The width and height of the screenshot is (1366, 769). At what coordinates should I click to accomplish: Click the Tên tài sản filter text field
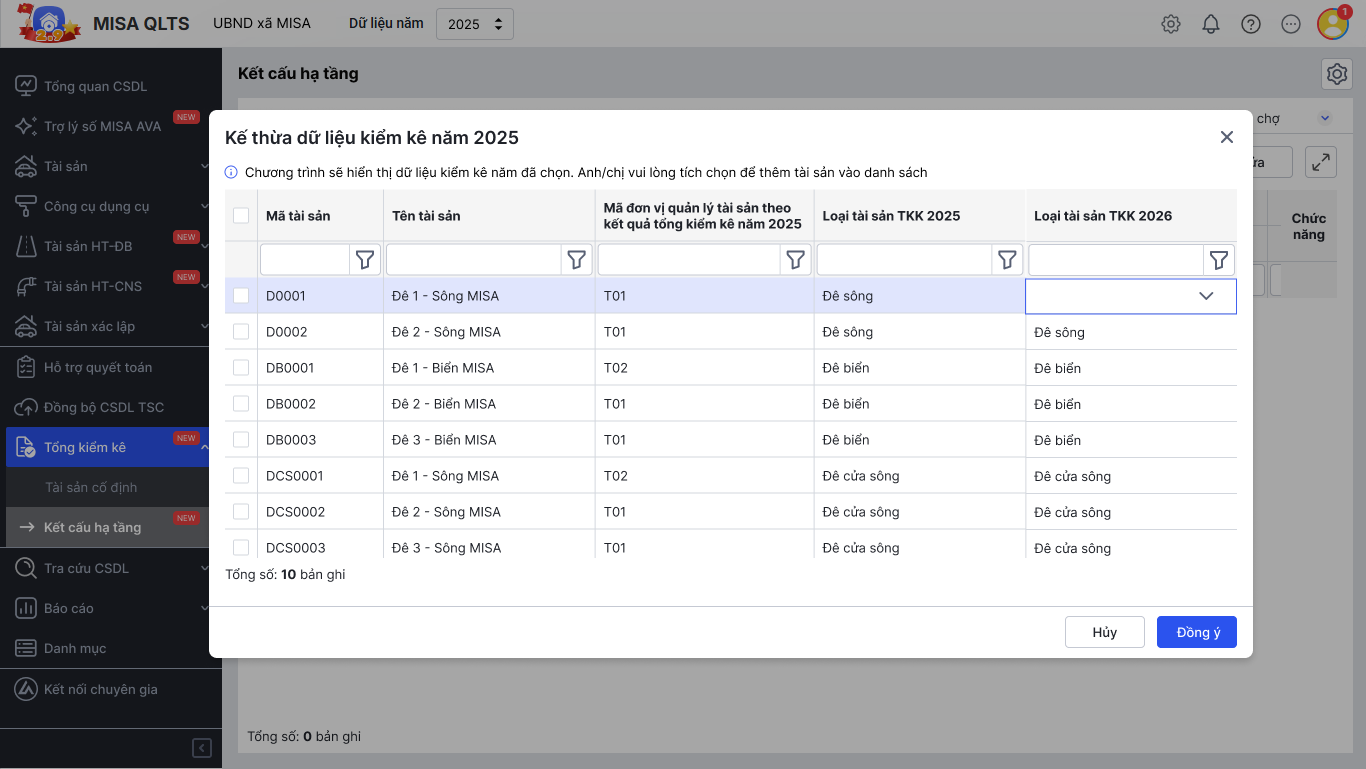click(474, 260)
